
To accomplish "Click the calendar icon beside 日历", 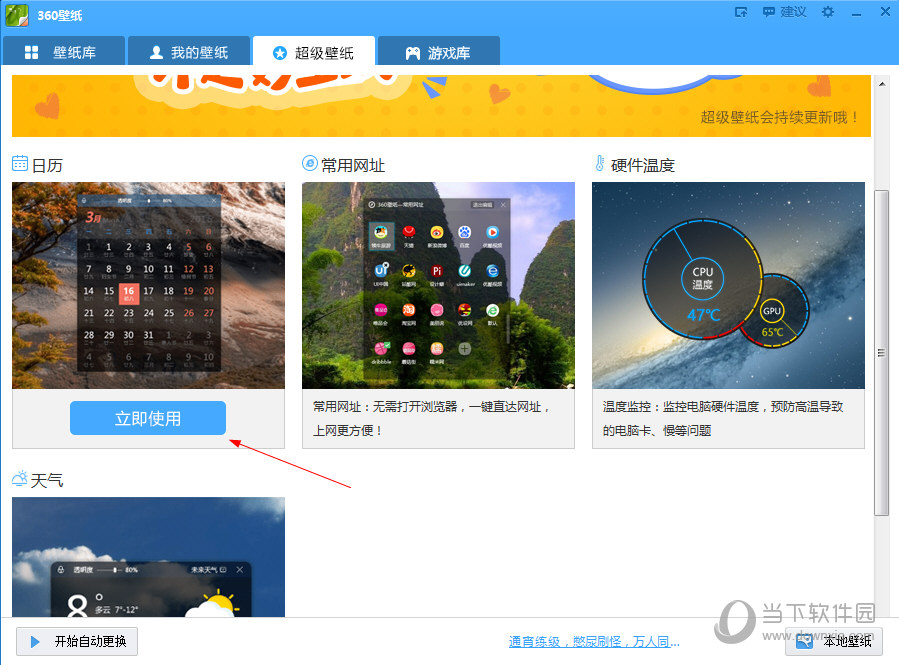I will (x=20, y=164).
